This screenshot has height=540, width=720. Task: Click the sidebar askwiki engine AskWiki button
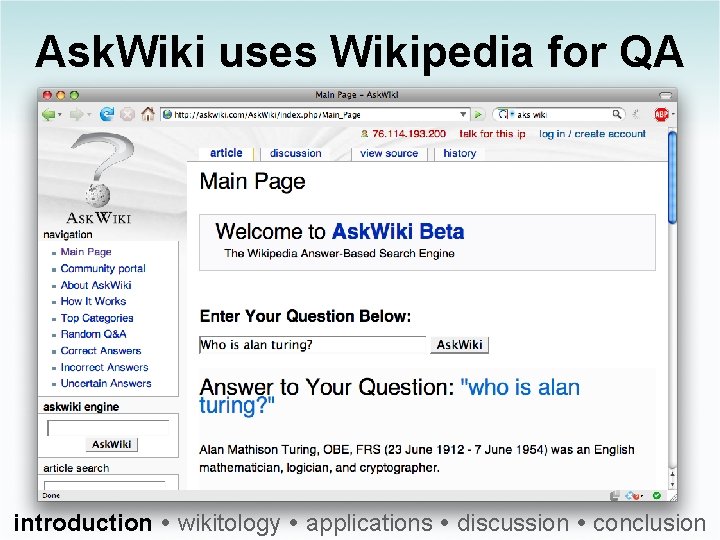coord(112,444)
